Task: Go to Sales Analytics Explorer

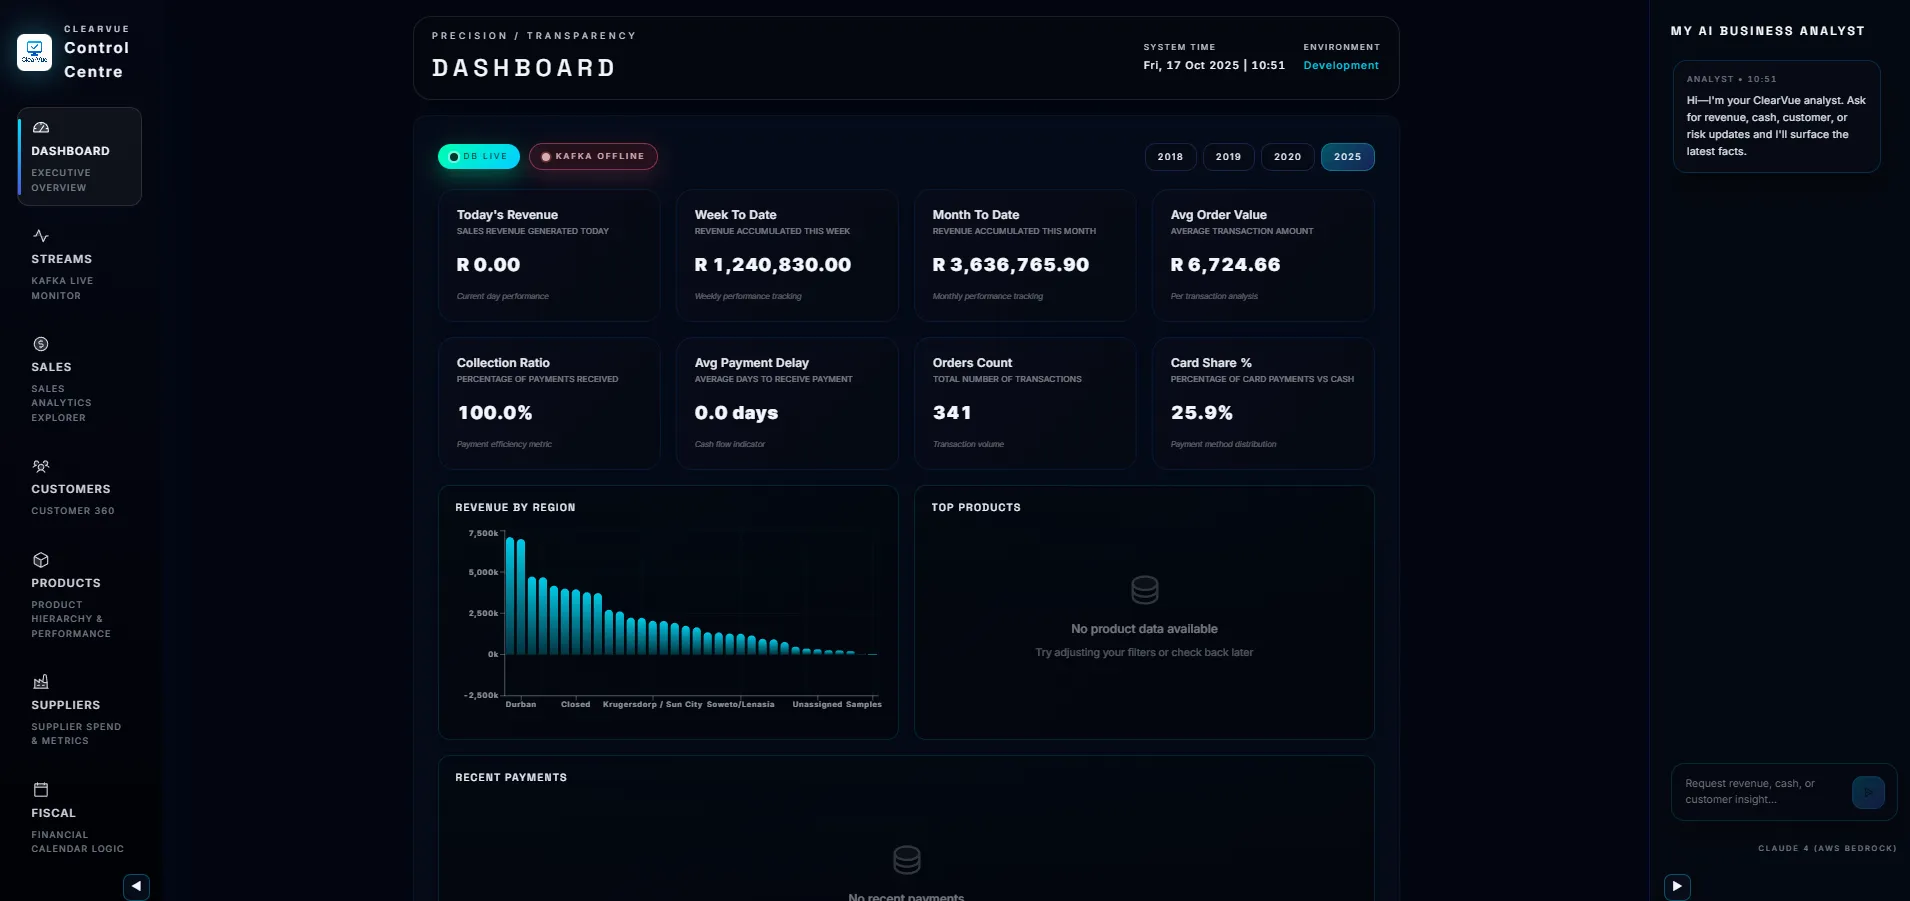Action: (x=79, y=380)
